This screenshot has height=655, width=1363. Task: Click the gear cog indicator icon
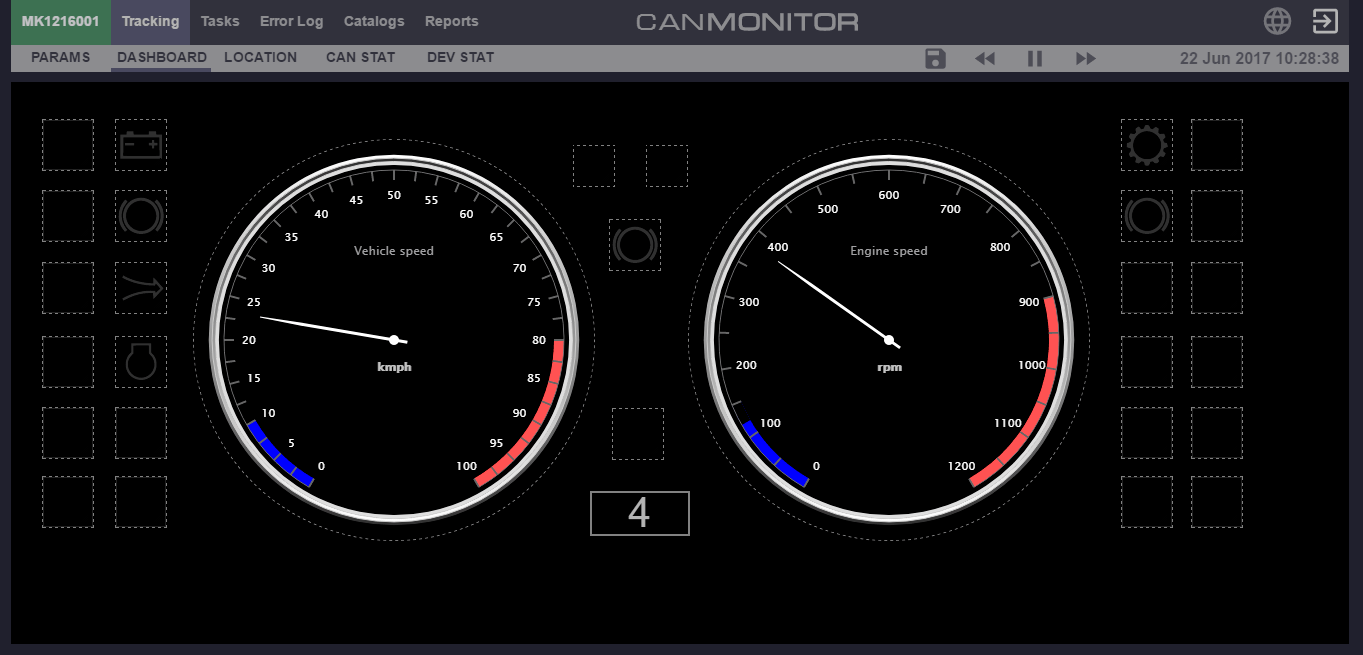[1146, 145]
